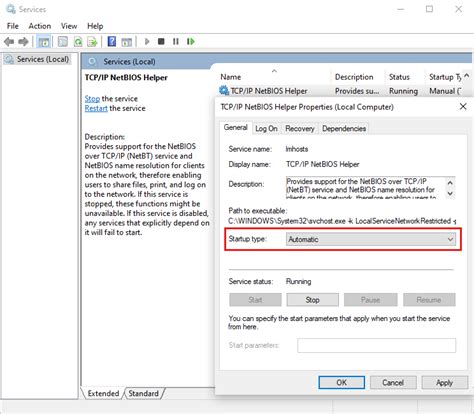This screenshot has height=414, width=474.
Task: Click the Pause Service toolbar icon
Action: point(176,42)
